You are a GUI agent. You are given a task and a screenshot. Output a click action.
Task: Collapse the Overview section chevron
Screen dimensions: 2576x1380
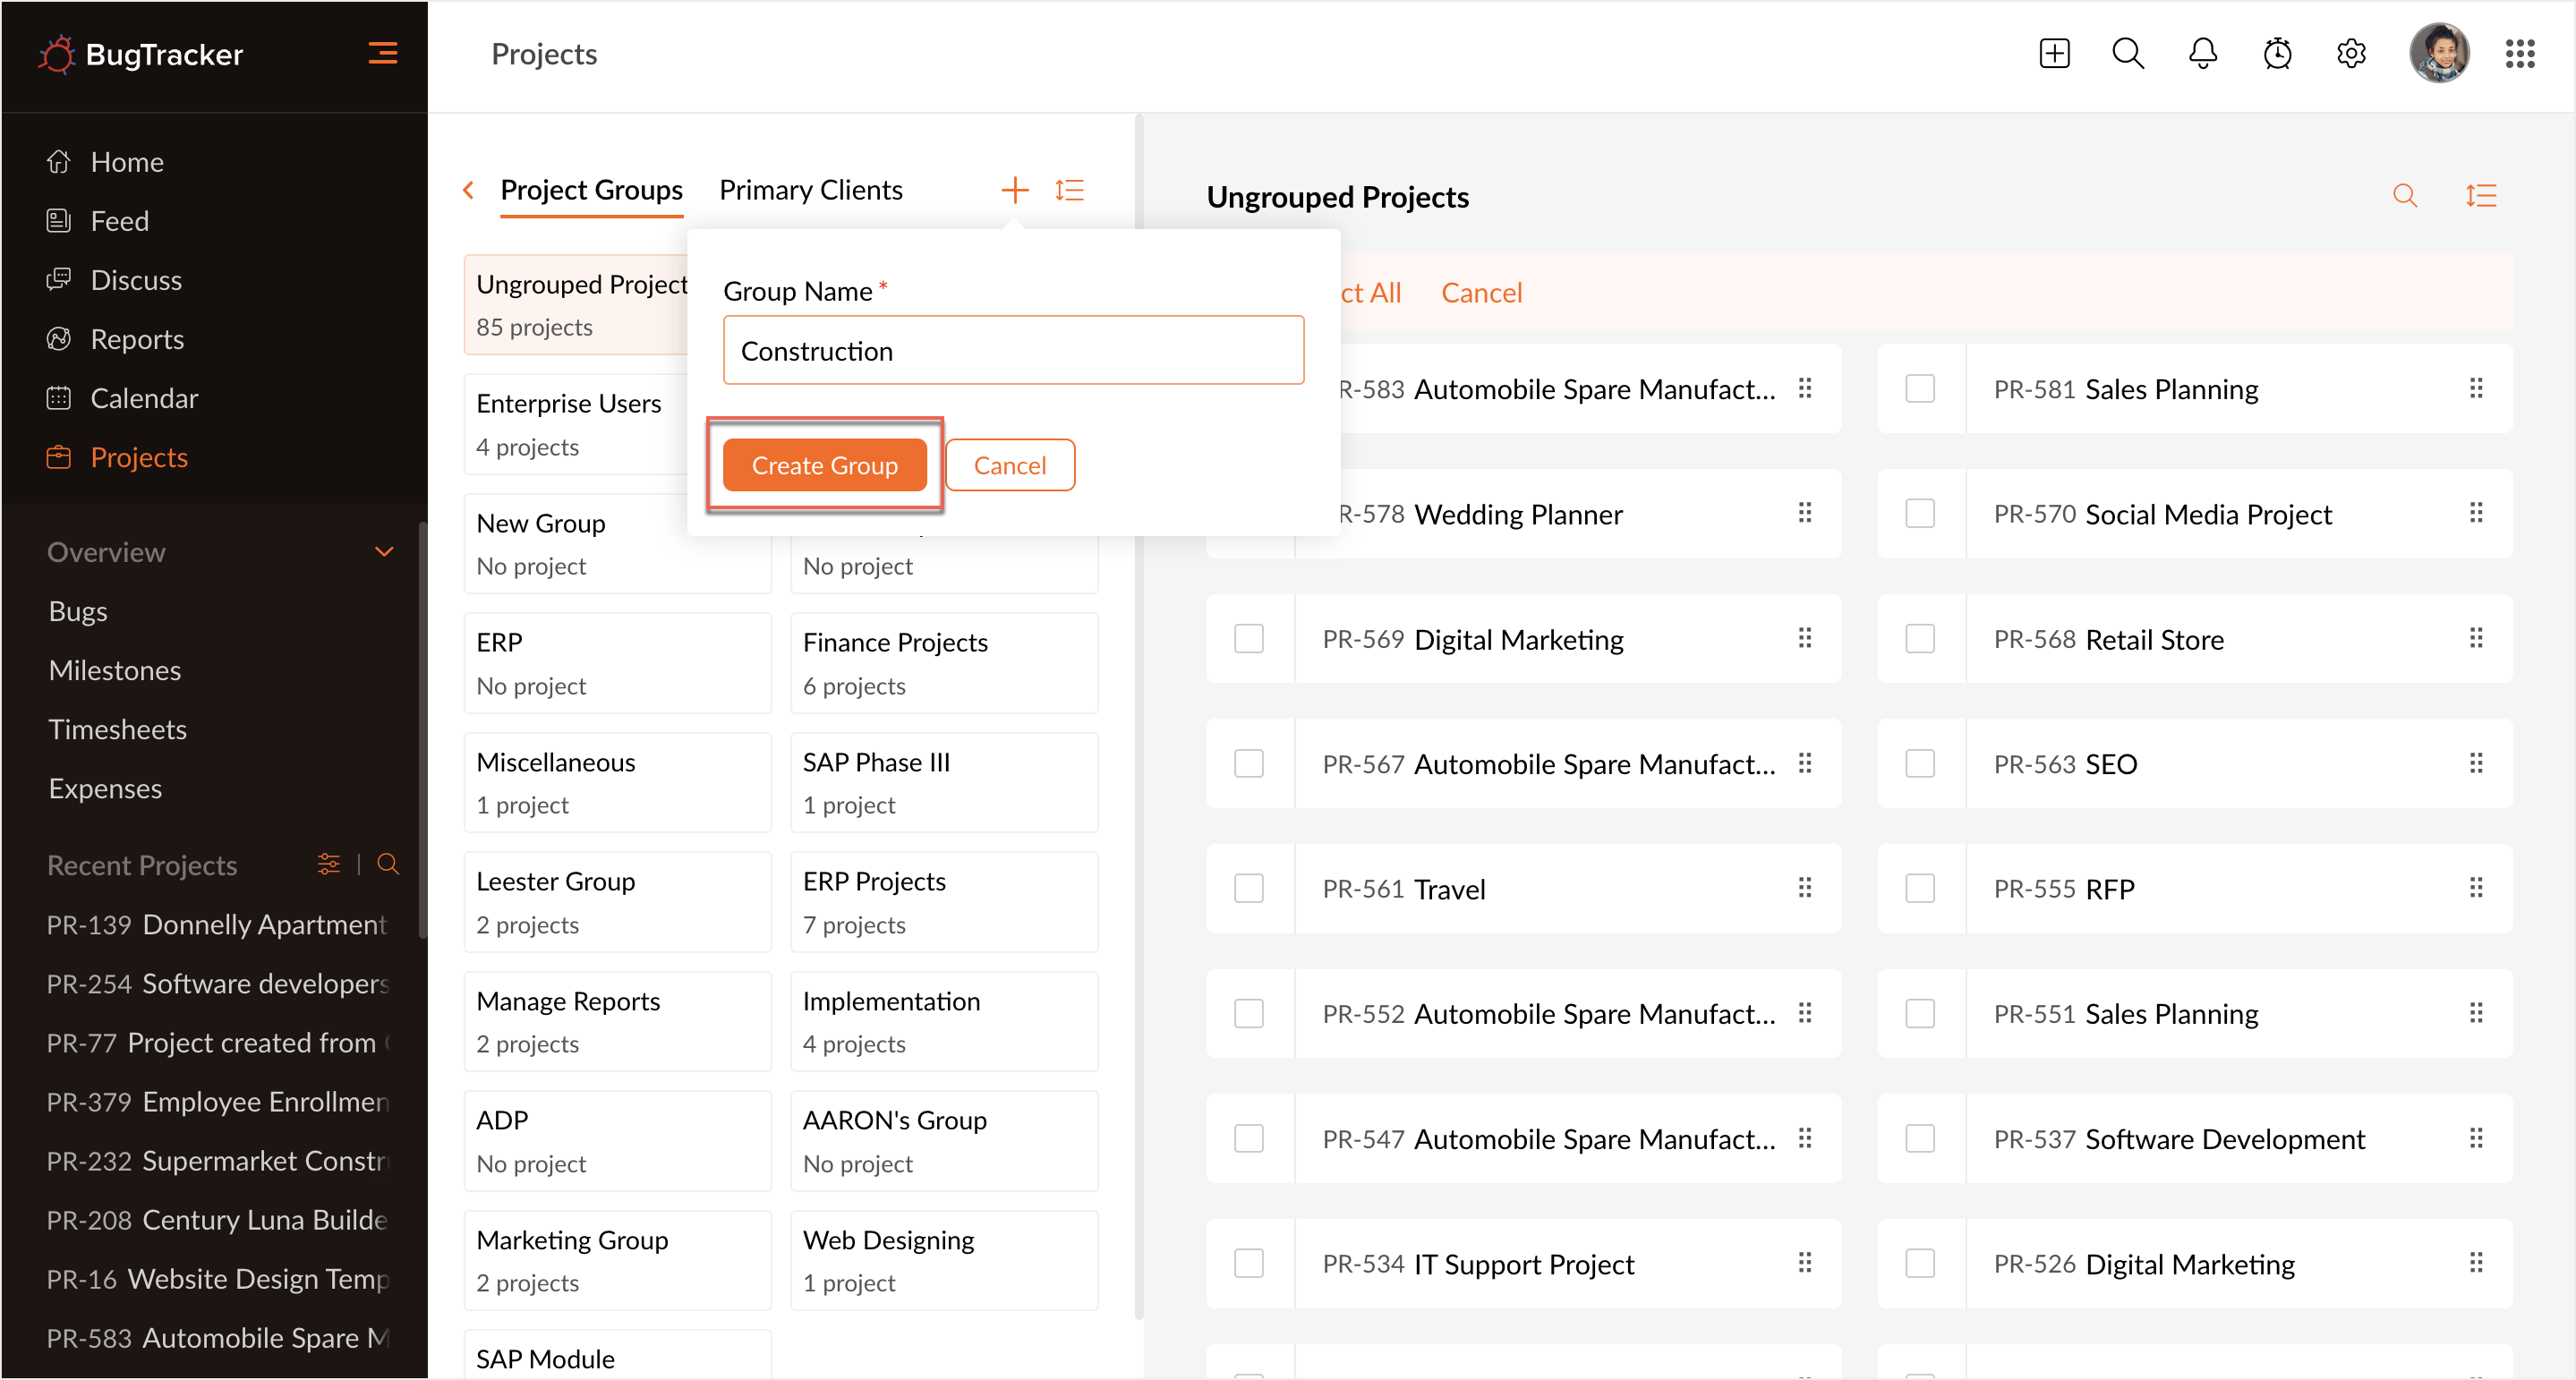tap(384, 552)
